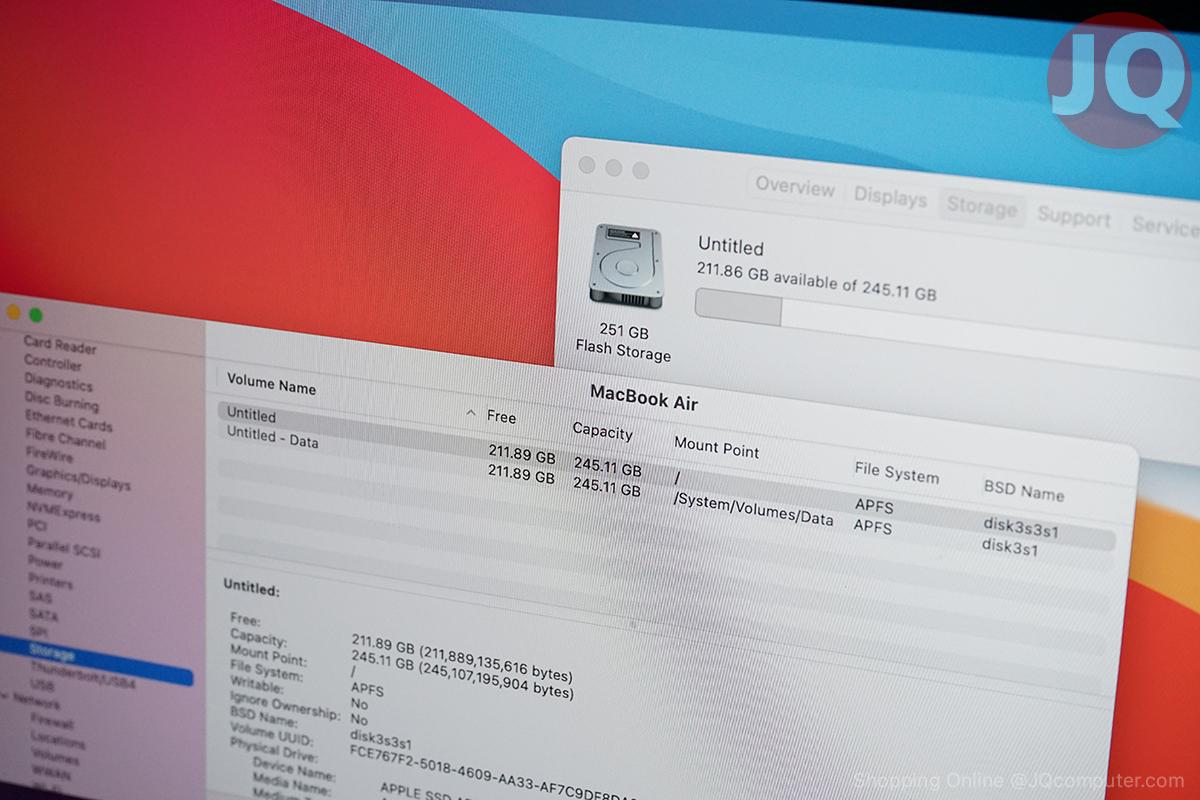Viewport: 1200px width, 800px height.
Task: Show the Printers section
Action: 50,581
